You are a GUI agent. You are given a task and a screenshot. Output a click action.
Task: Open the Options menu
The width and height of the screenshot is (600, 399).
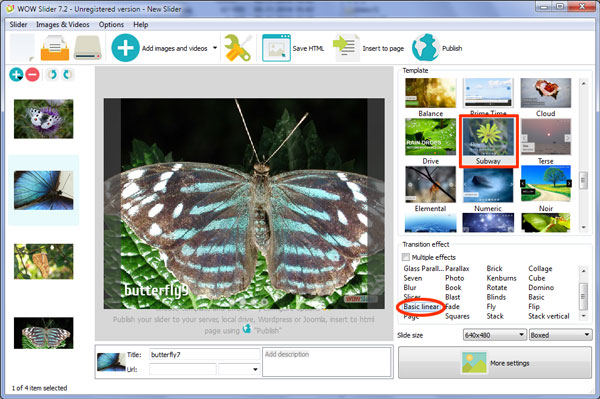[111, 24]
